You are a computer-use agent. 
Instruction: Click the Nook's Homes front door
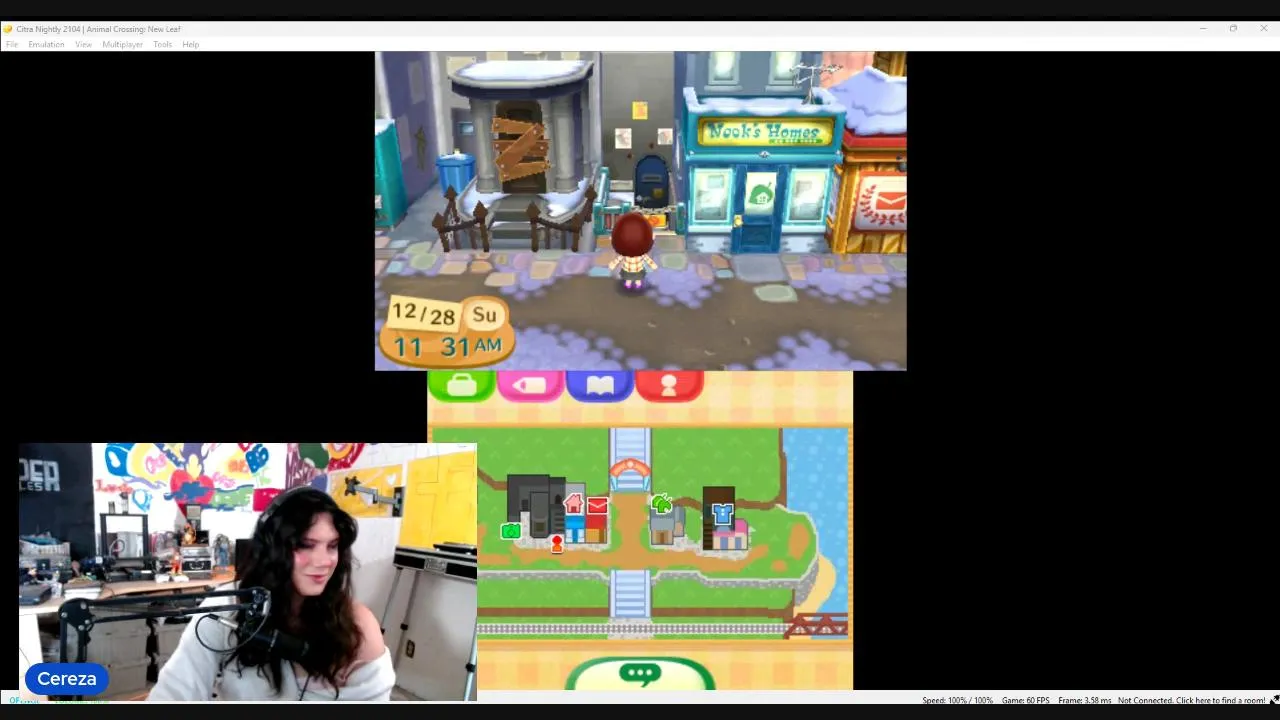click(x=759, y=210)
